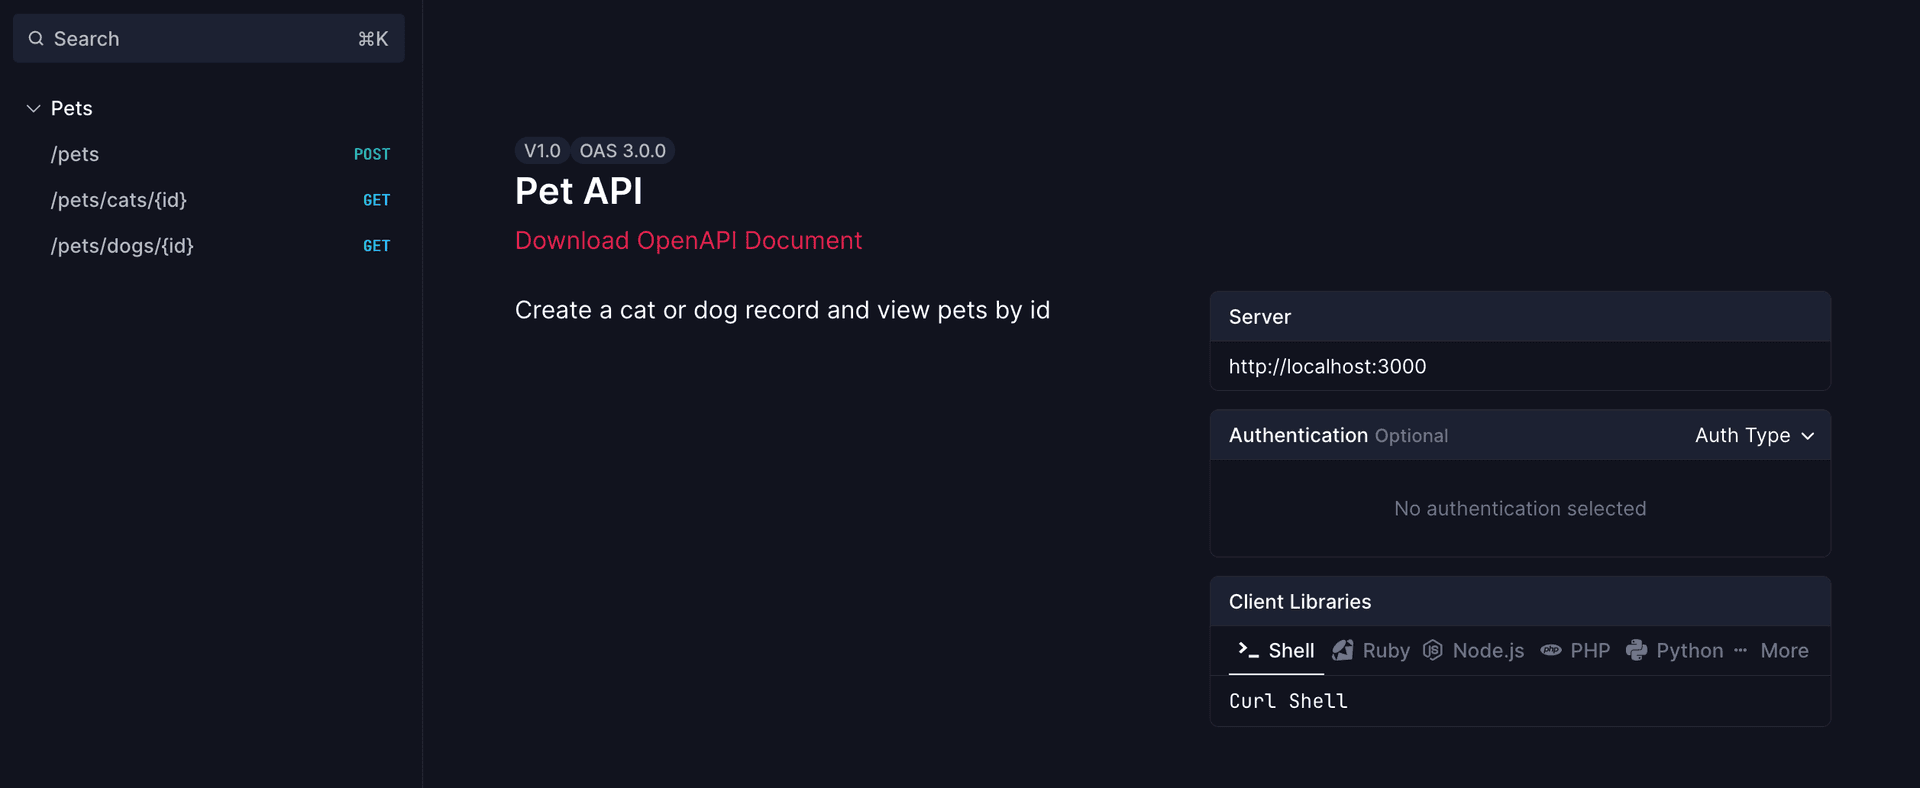Select the /pets/dogs/{id} endpoint
1920x788 pixels.
122,245
